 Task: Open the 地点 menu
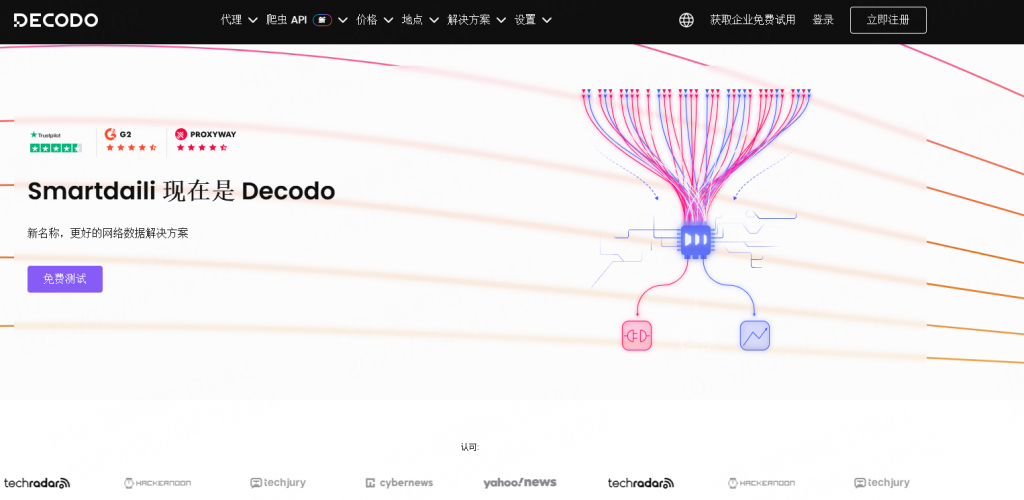pyautogui.click(x=412, y=20)
